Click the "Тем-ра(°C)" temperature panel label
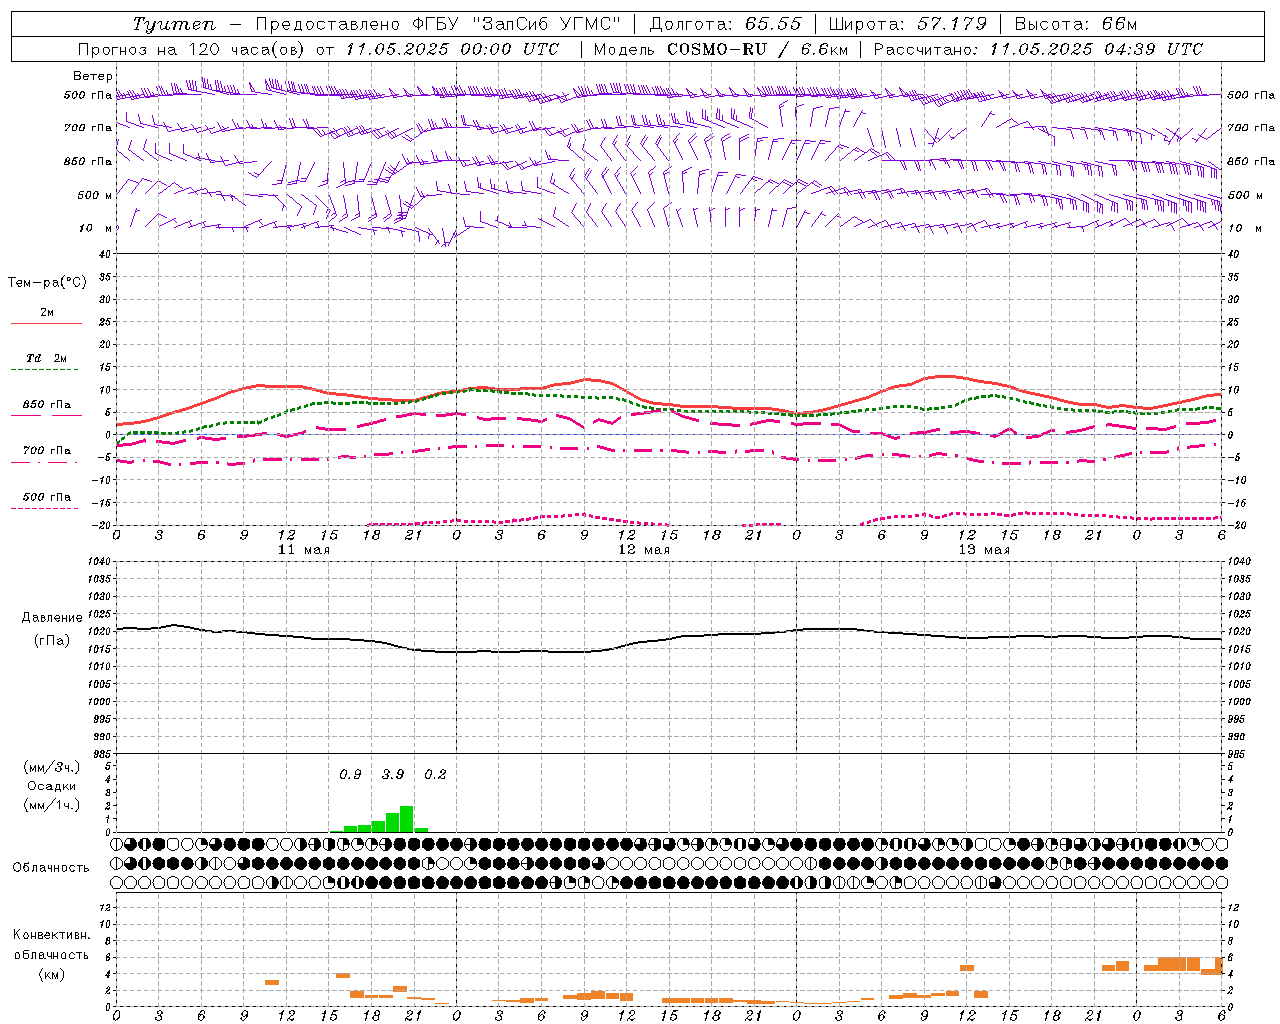The height and width of the screenshot is (1024, 1280). coord(47,283)
